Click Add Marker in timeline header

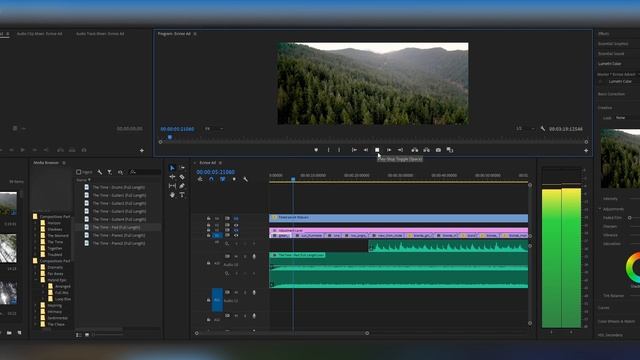coord(234,179)
